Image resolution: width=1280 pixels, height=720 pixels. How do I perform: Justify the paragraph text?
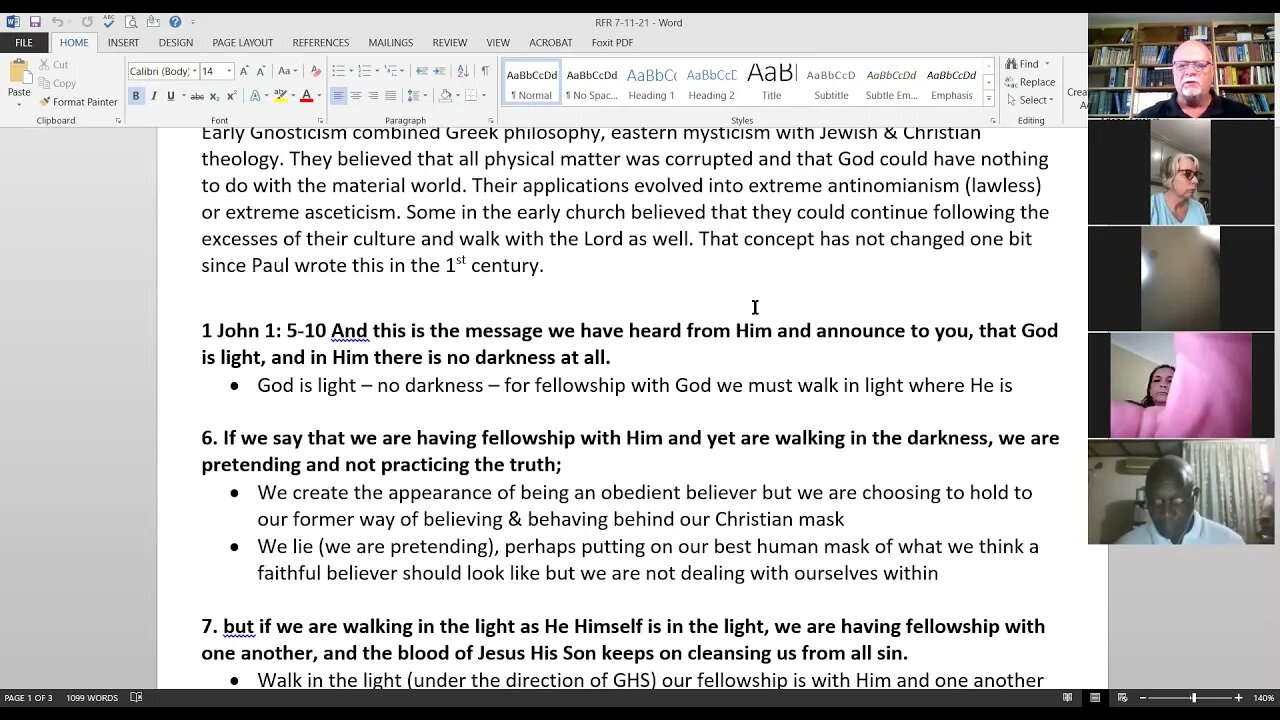pyautogui.click(x=390, y=96)
